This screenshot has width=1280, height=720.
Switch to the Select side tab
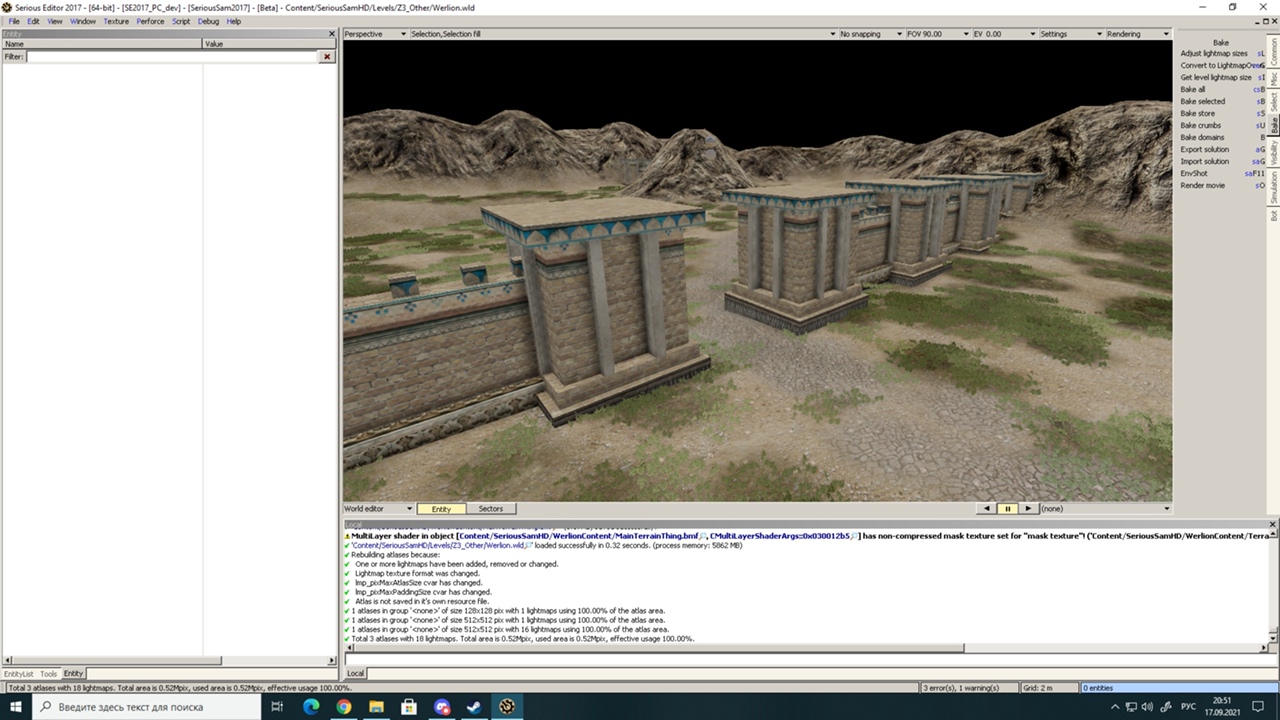point(1274,102)
